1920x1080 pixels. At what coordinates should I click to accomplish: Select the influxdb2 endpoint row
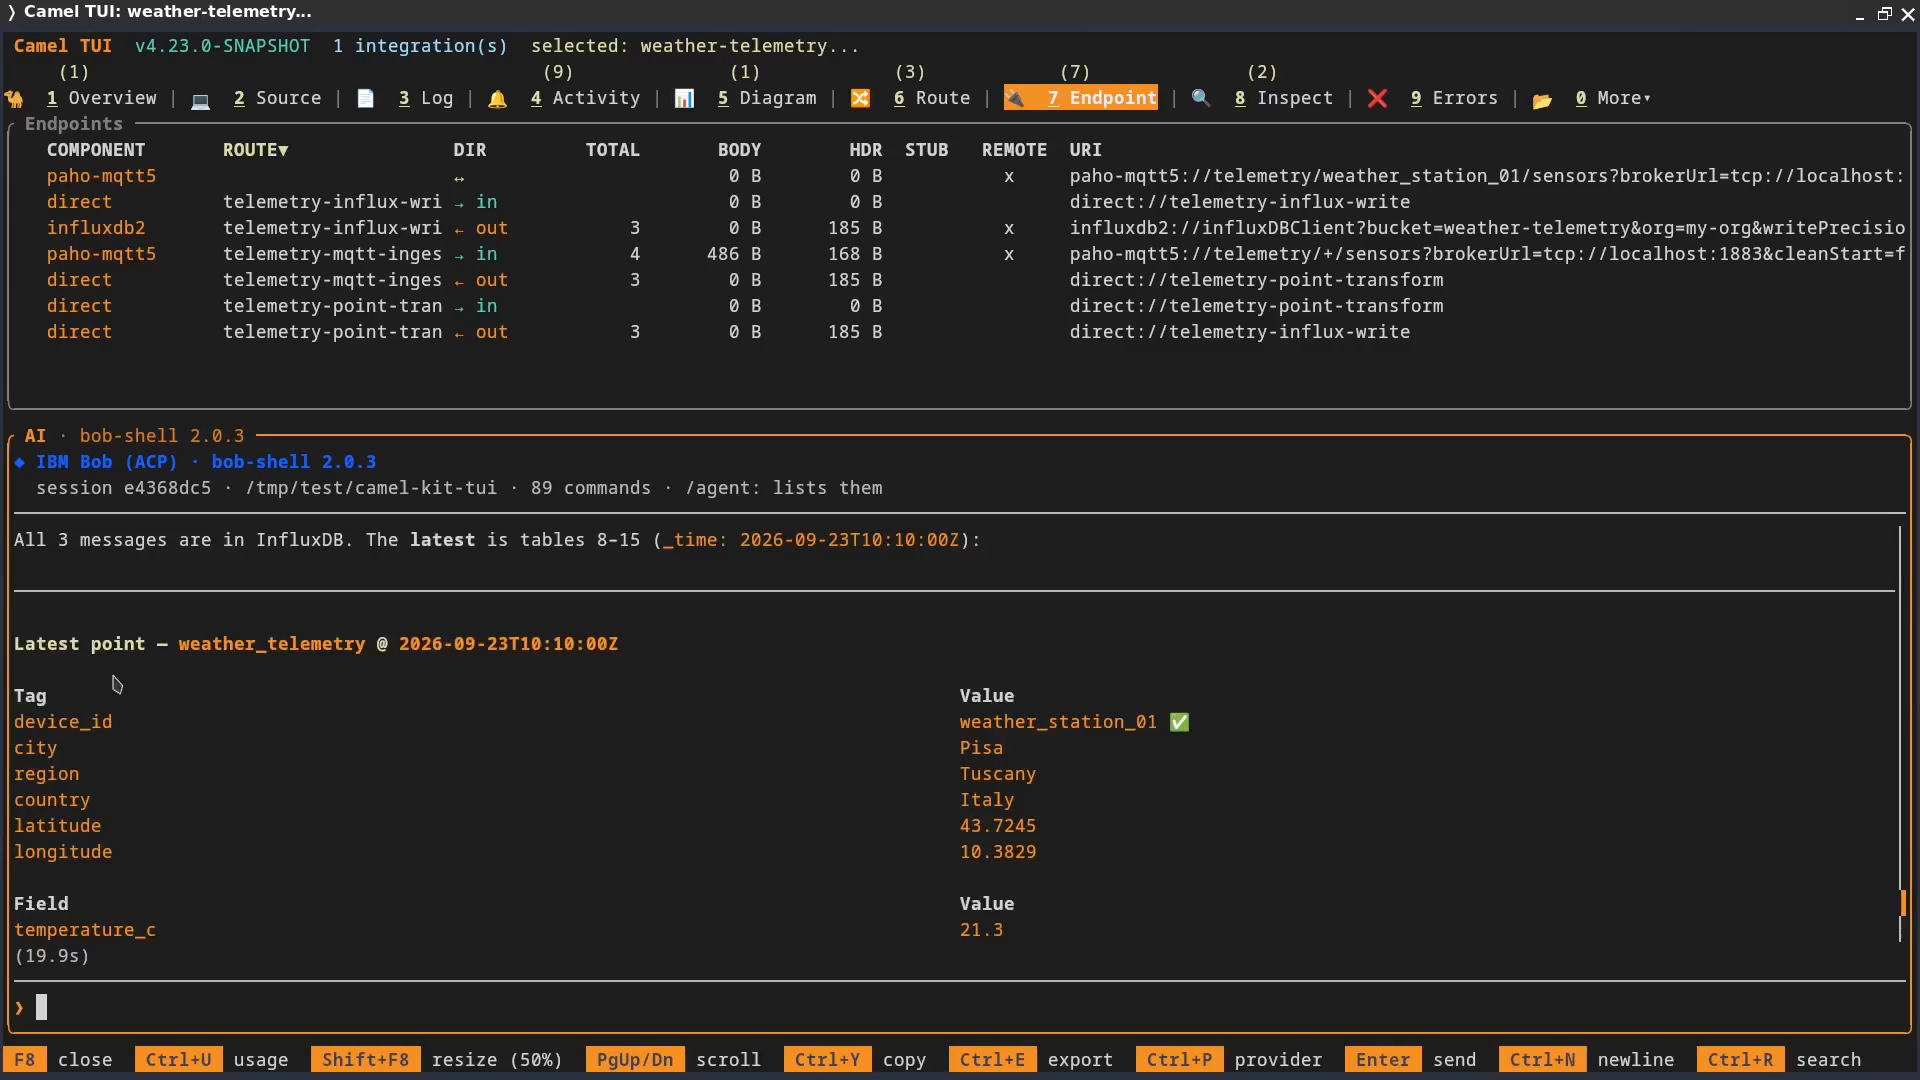click(x=959, y=228)
